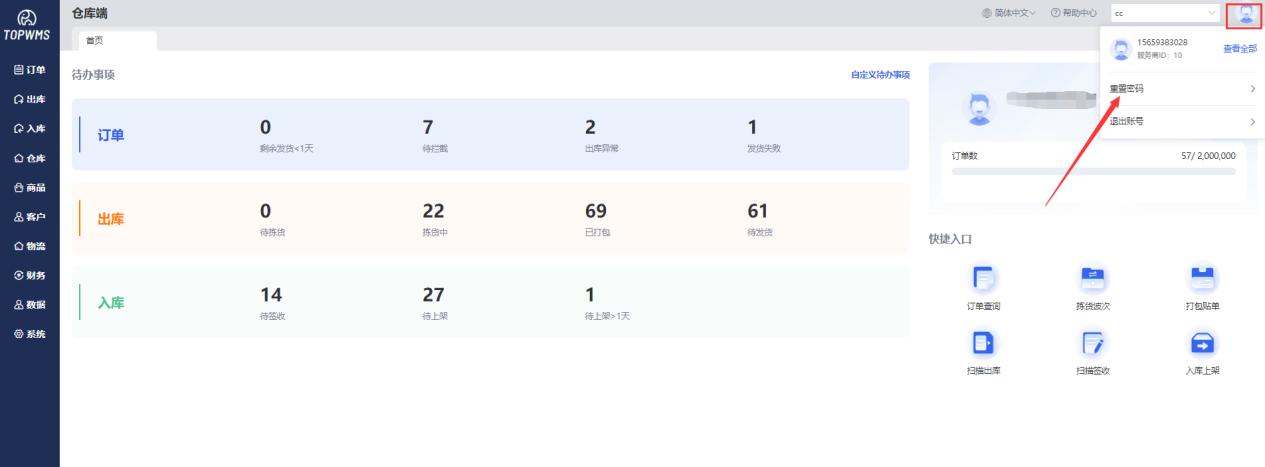Expand the 退出账号 option

1181,122
